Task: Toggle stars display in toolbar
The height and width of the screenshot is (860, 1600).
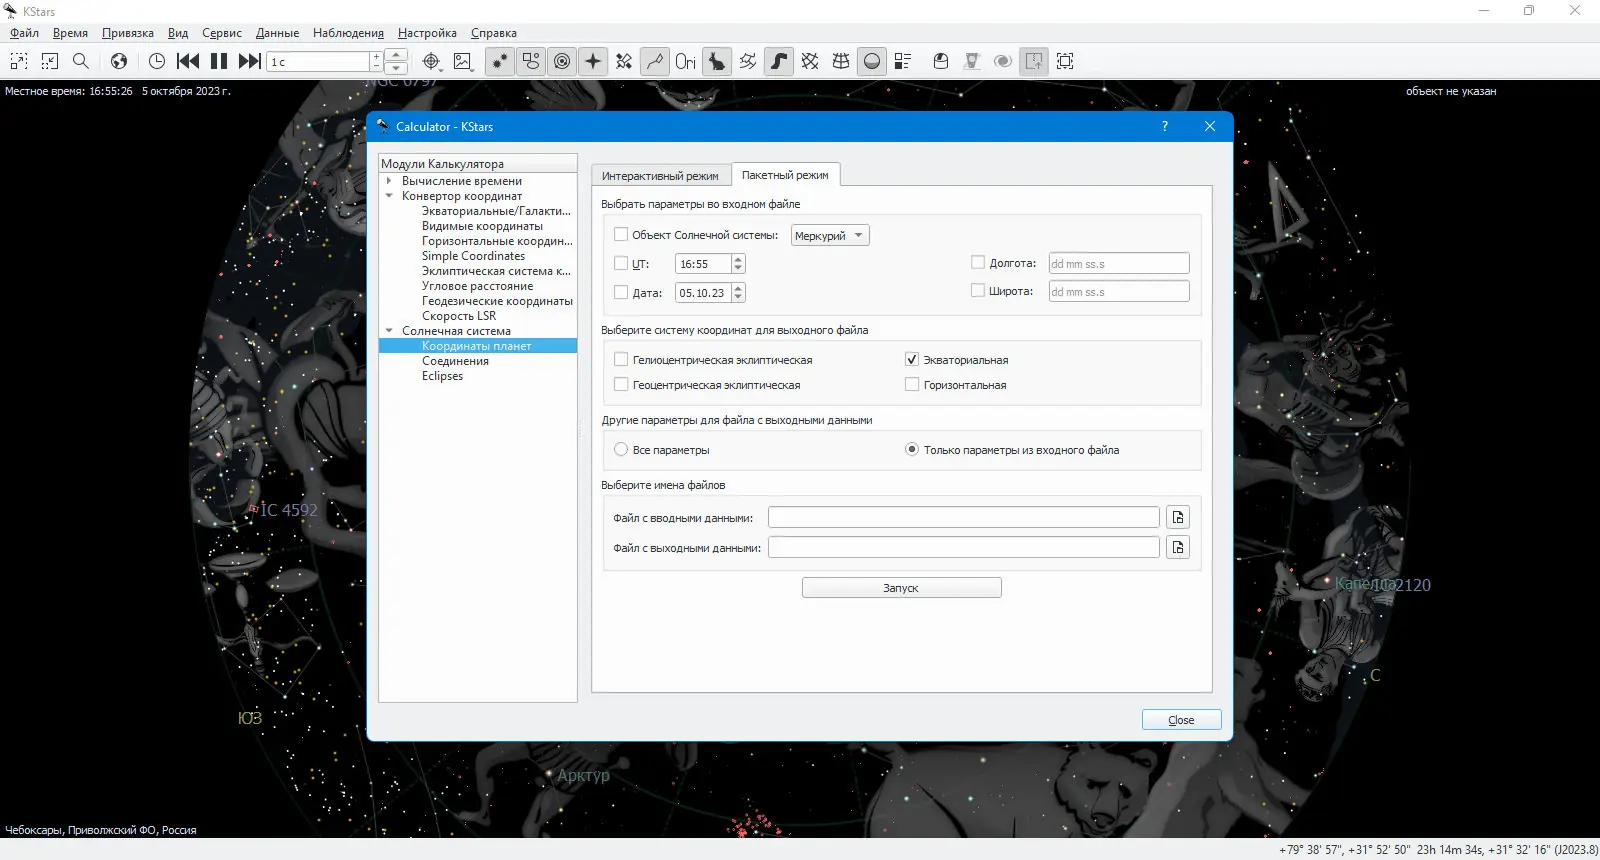Action: pyautogui.click(x=499, y=61)
